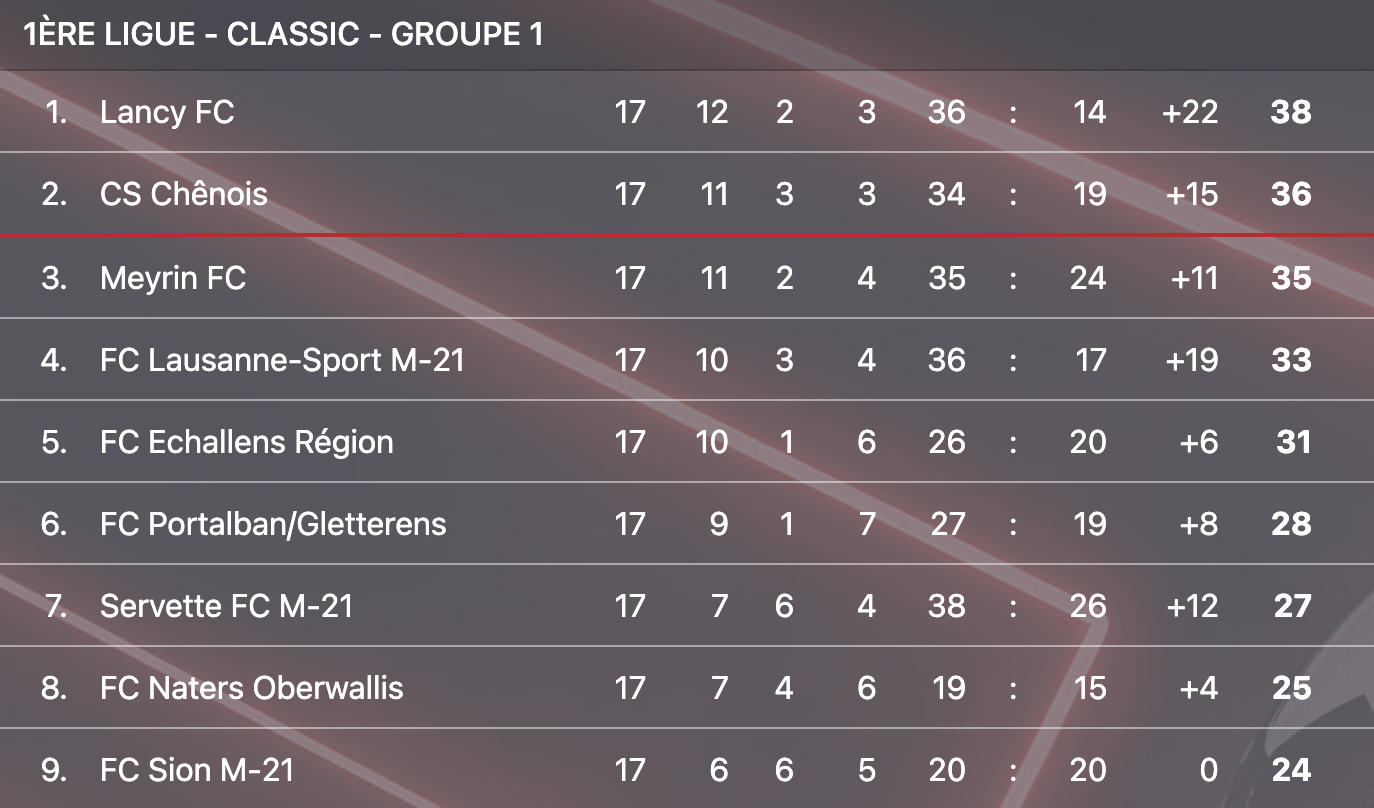Click Meyrin FC's 35 points value
This screenshot has width=1374, height=808.
[1290, 277]
